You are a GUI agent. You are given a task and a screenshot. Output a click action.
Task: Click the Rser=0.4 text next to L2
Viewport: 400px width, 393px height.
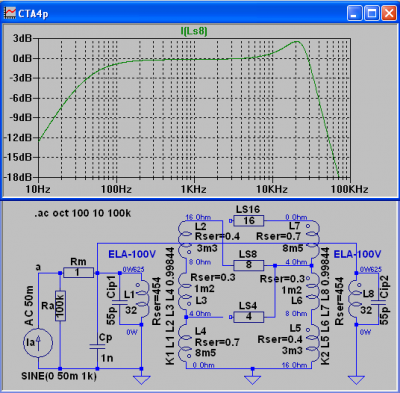tap(217, 236)
